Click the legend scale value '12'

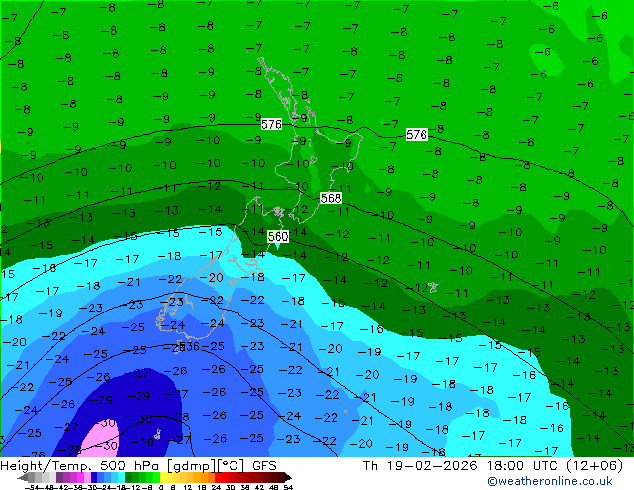coord(188,487)
